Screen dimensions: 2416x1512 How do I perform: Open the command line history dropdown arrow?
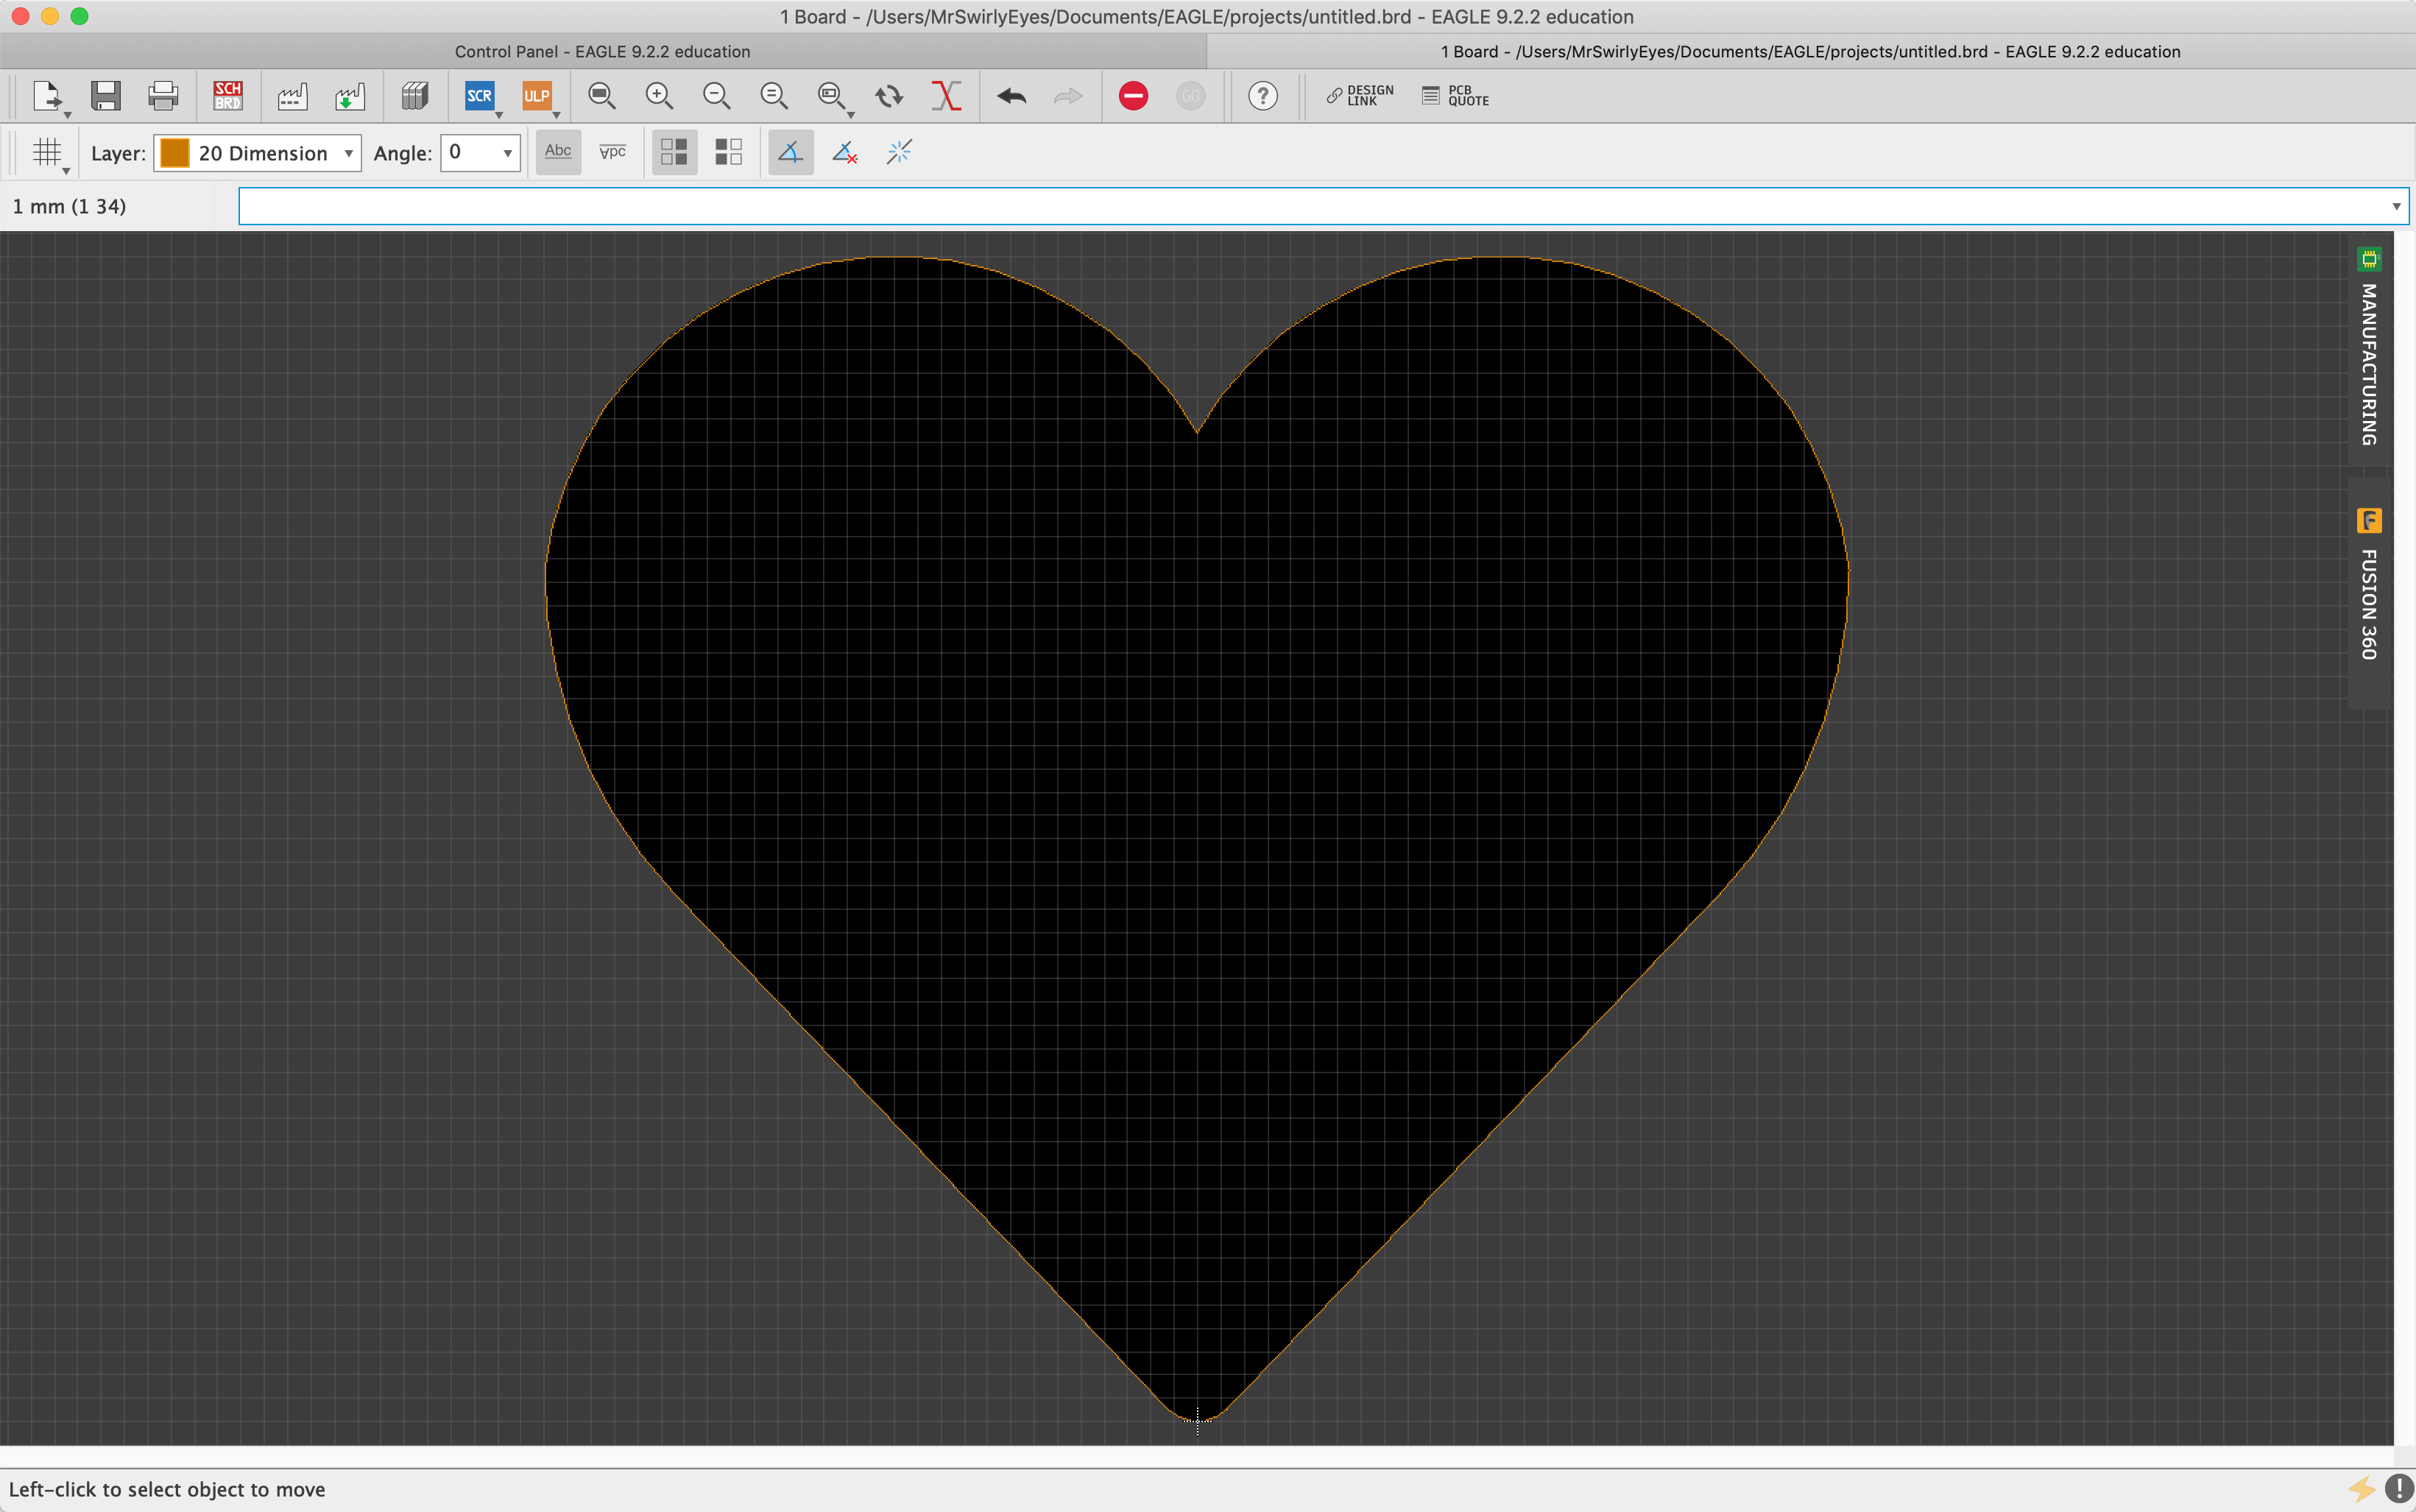[x=2396, y=207]
